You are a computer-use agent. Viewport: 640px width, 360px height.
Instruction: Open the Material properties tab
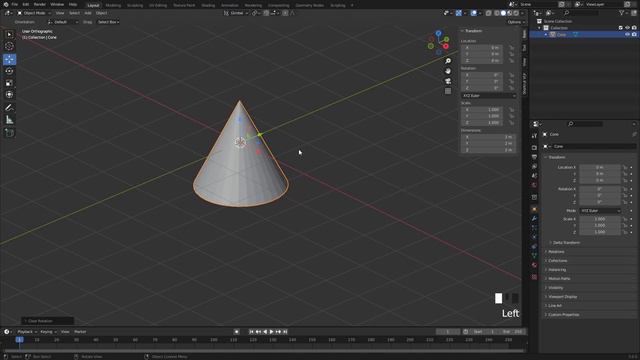(534, 265)
